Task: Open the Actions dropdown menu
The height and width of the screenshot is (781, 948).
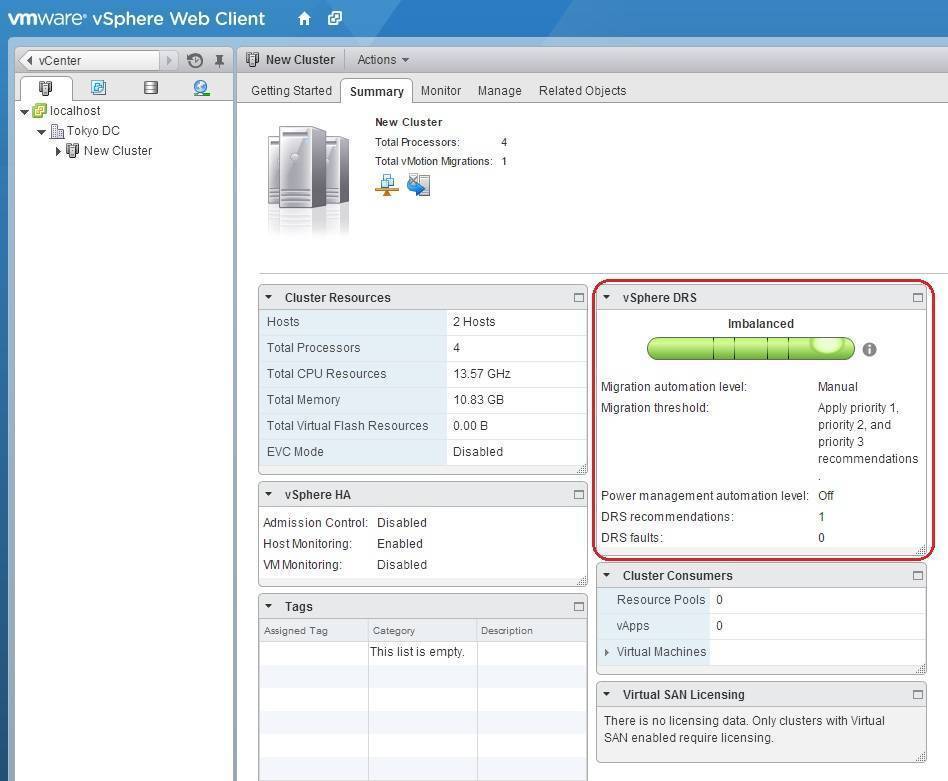Action: pos(383,60)
